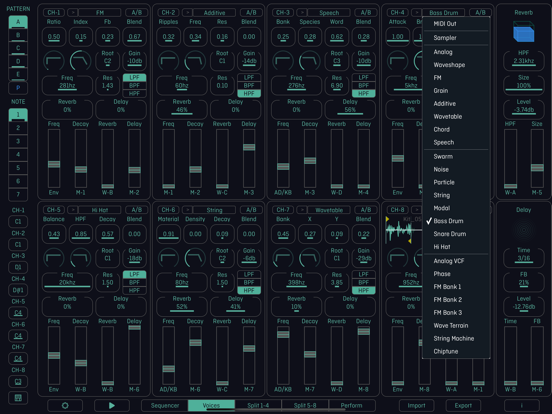Select pattern B

tap(18, 35)
